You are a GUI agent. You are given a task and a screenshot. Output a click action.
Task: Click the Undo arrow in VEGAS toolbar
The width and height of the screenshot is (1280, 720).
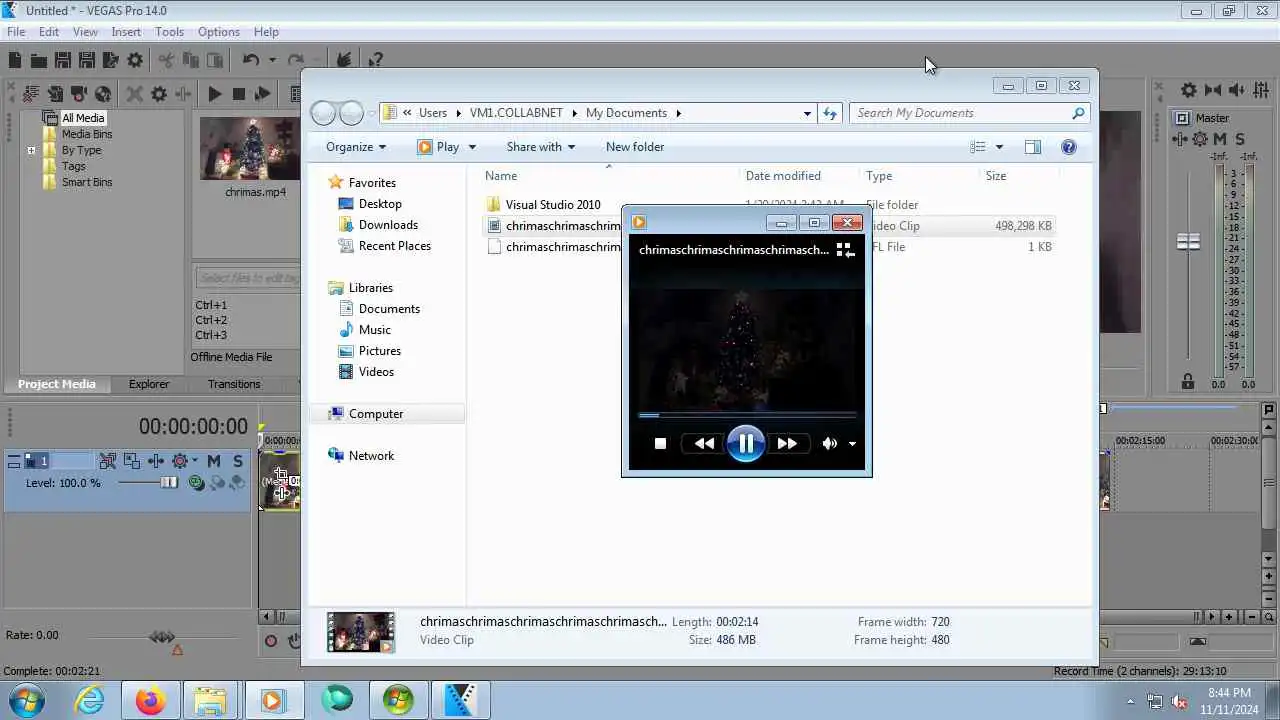pos(251,61)
